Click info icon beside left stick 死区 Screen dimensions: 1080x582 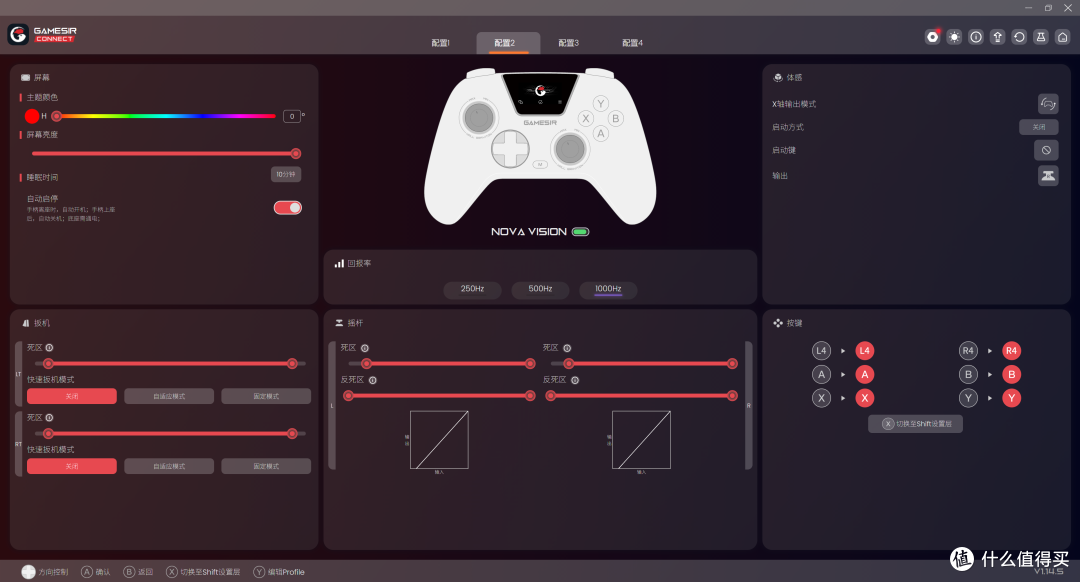pos(365,348)
